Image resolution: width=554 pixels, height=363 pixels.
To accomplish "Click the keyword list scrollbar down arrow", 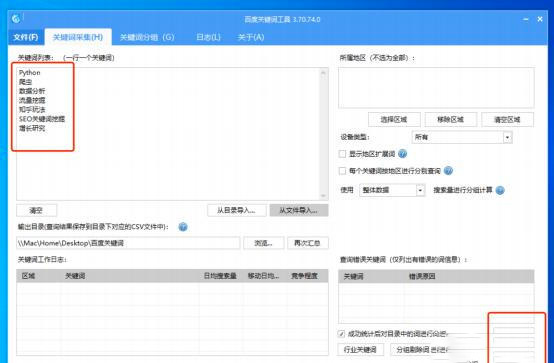I will [x=323, y=195].
